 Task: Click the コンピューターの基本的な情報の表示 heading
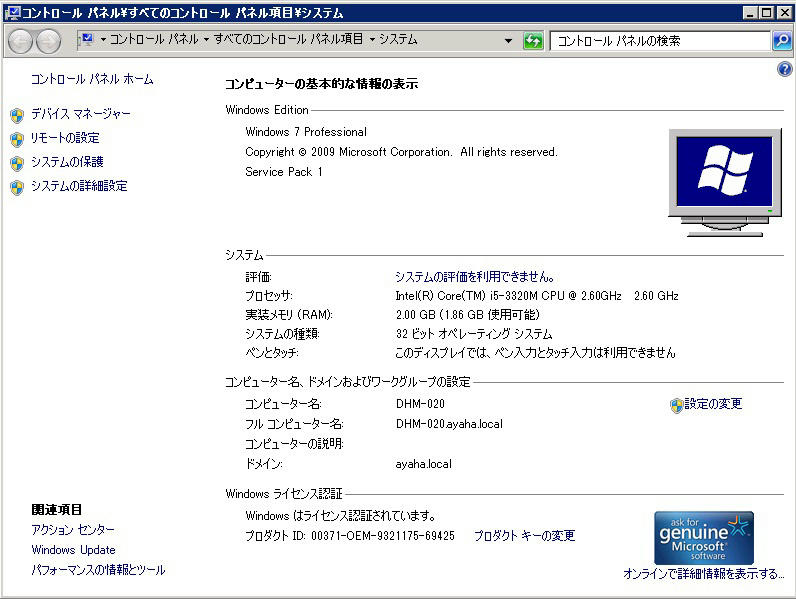(321, 84)
